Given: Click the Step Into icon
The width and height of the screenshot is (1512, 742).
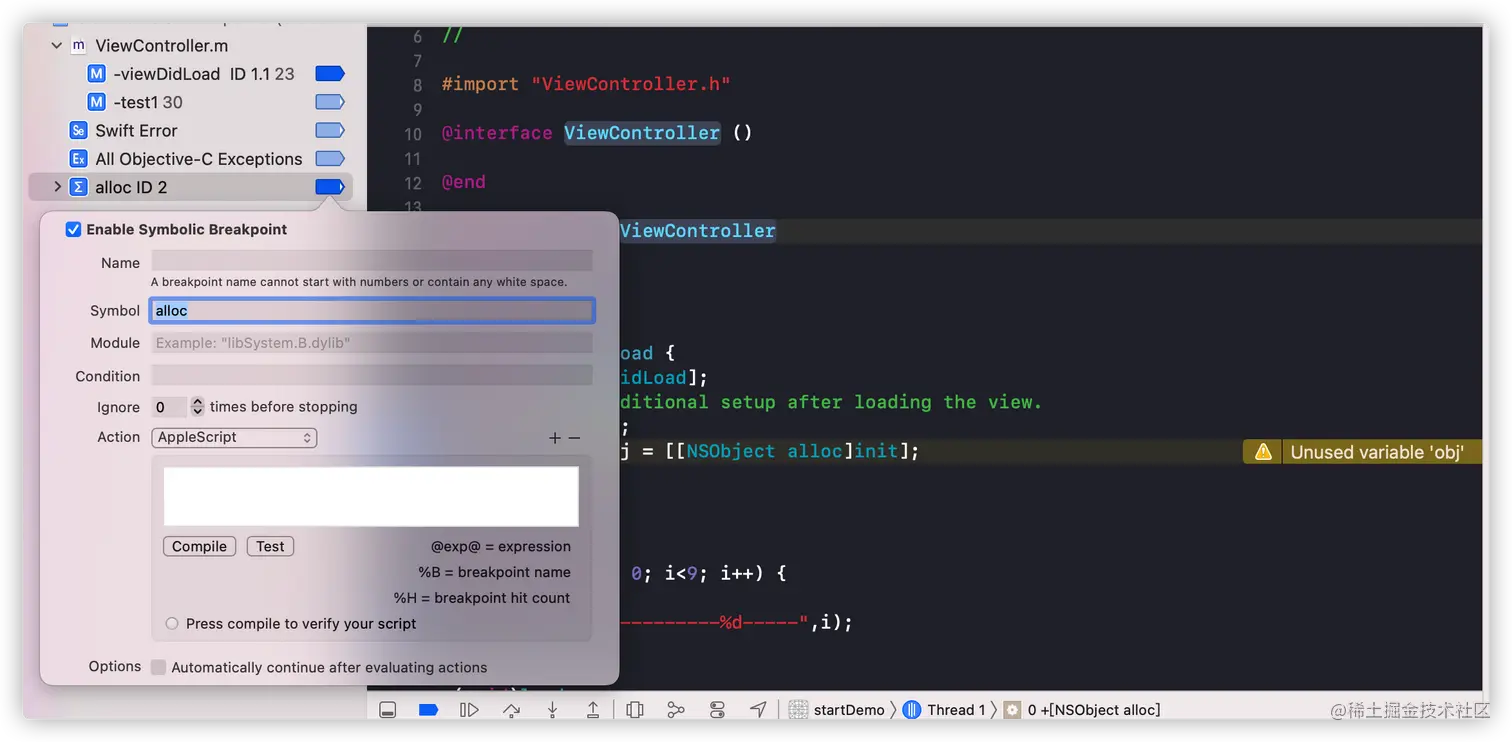Looking at the screenshot, I should tap(552, 710).
